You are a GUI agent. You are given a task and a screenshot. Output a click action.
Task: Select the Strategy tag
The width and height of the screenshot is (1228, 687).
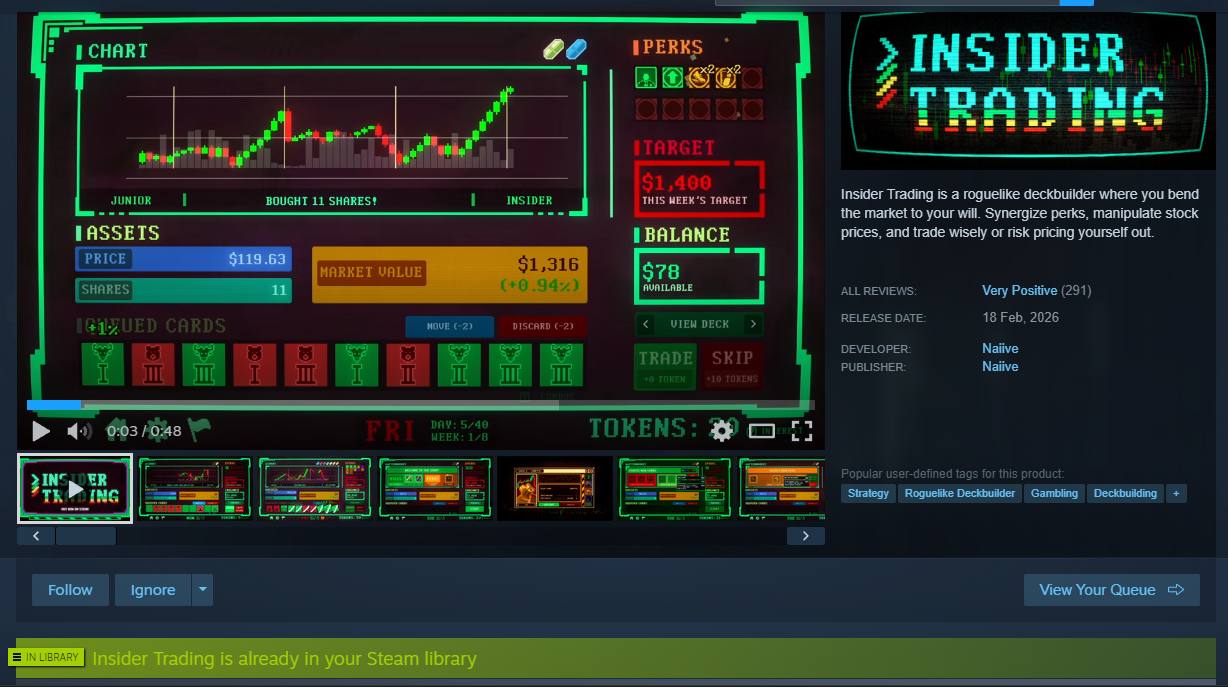[868, 493]
